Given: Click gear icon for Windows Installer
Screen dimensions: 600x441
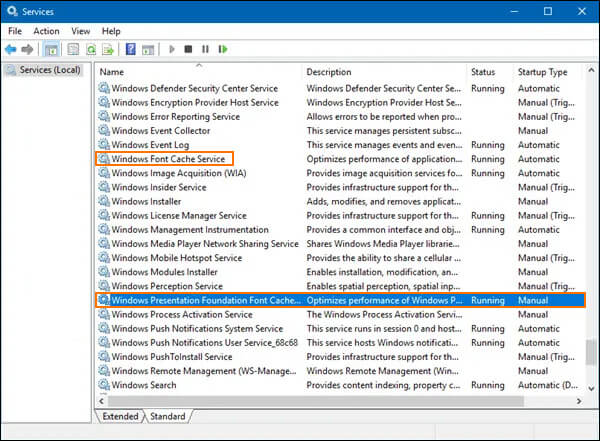Looking at the screenshot, I should [x=104, y=201].
